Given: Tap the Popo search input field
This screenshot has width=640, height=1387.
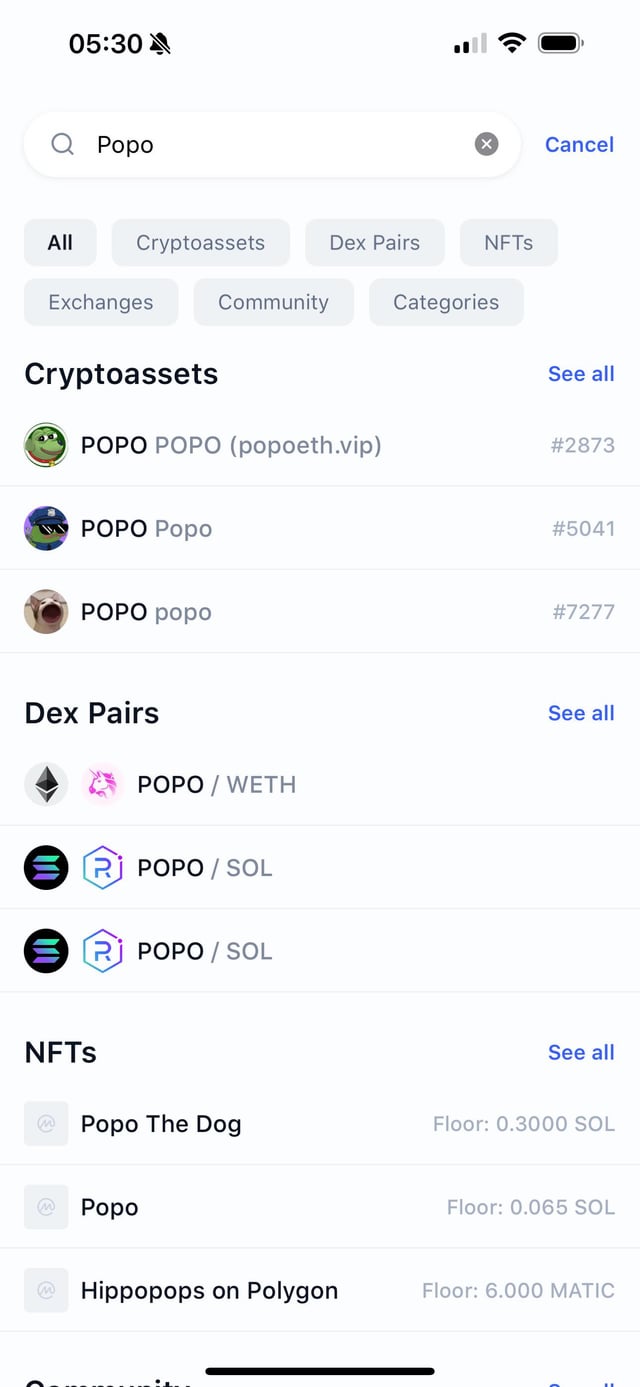Looking at the screenshot, I should tap(270, 145).
